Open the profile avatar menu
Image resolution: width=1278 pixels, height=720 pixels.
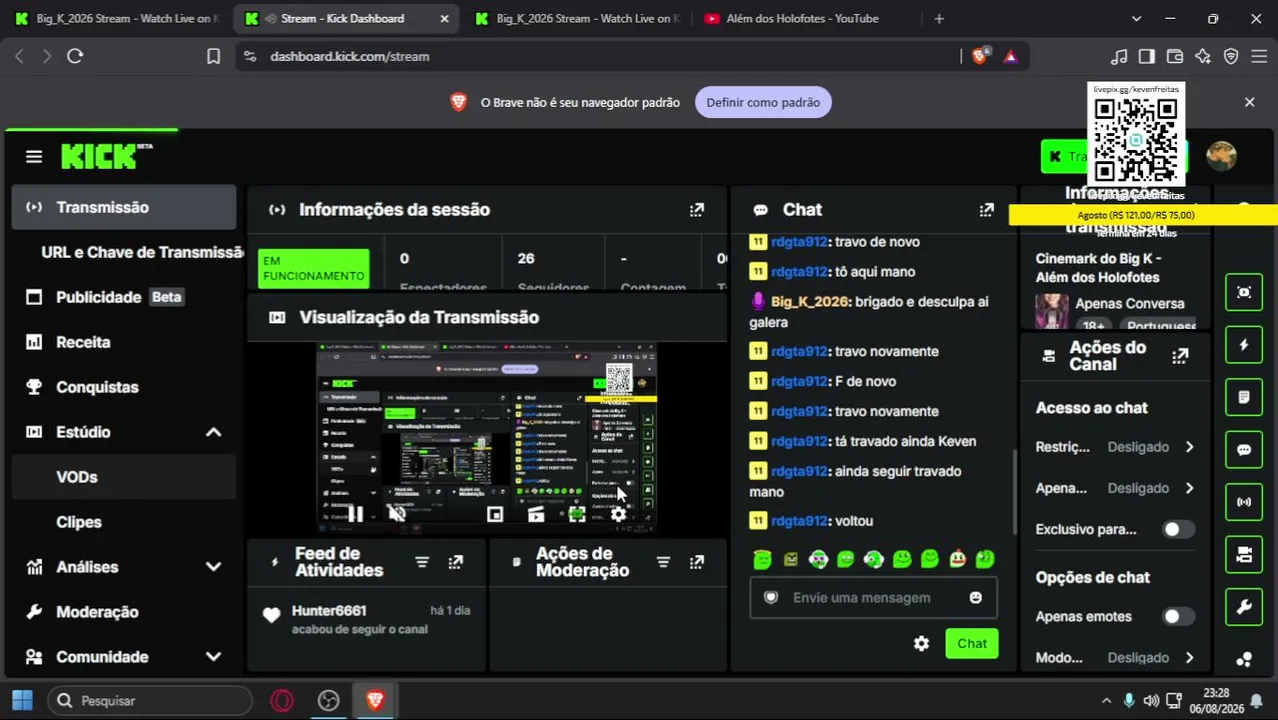pyautogui.click(x=1221, y=156)
